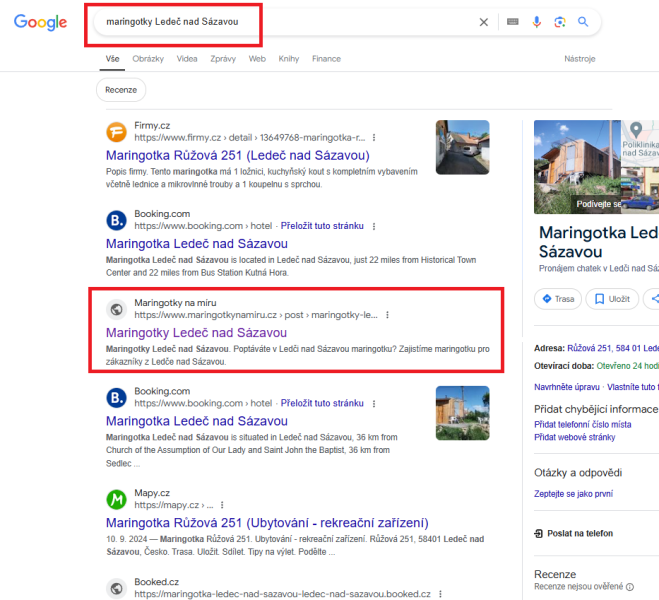Click Přidat telefonní číslo místa
This screenshot has width=659, height=600.
[583, 425]
